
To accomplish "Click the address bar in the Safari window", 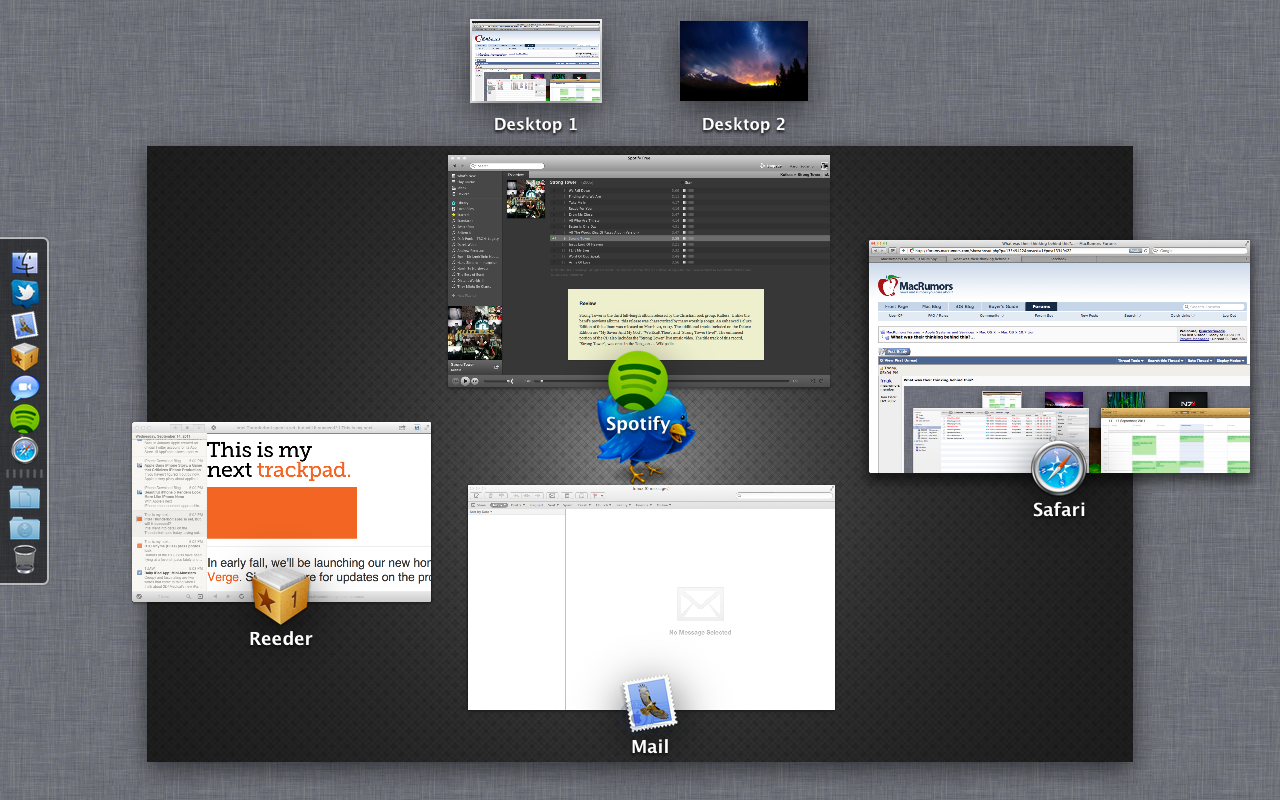I will click(1023, 250).
